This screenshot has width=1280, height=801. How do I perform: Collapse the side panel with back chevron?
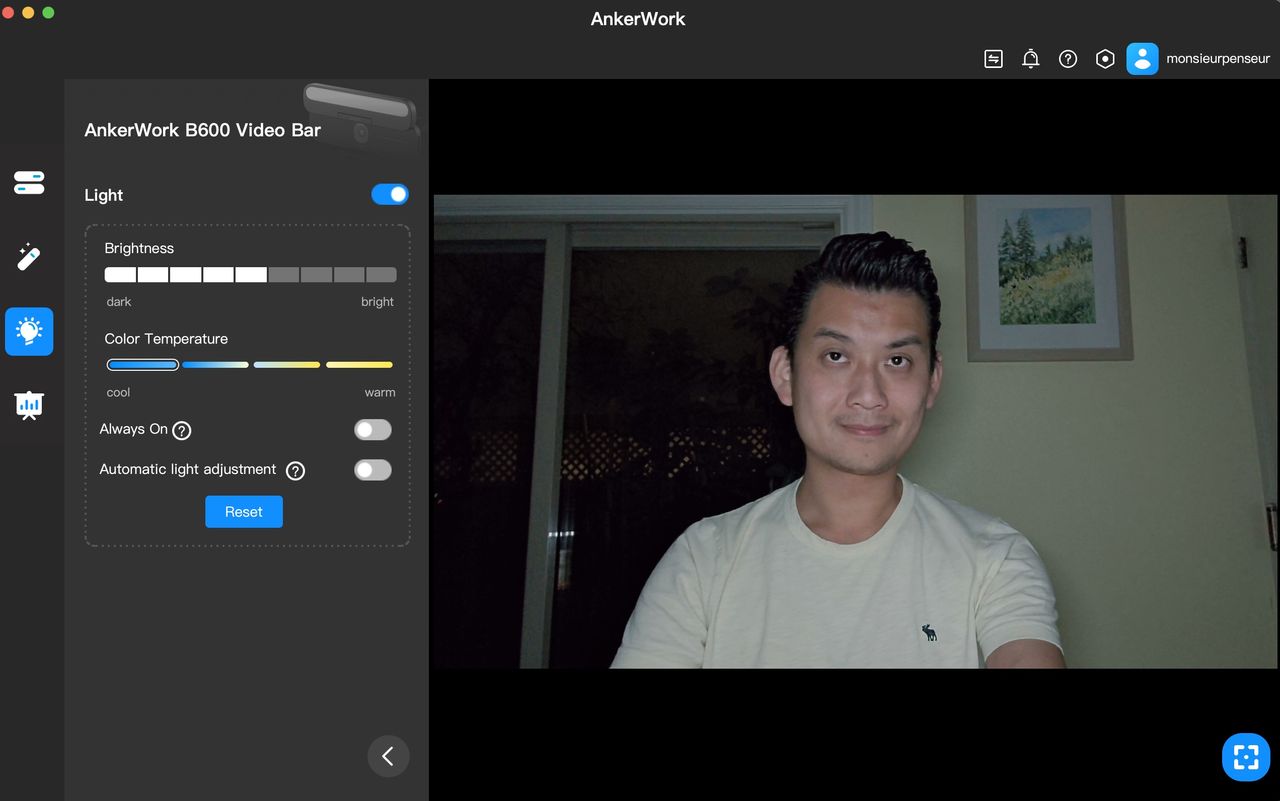pos(388,756)
